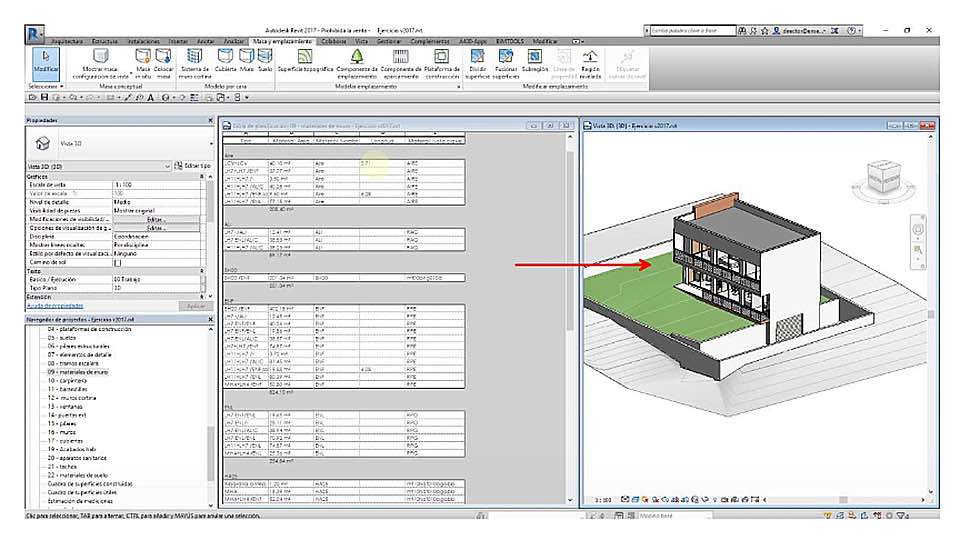Click the Aplicar button in Propiedades
Viewport: 960px width, 550px height.
[195, 306]
